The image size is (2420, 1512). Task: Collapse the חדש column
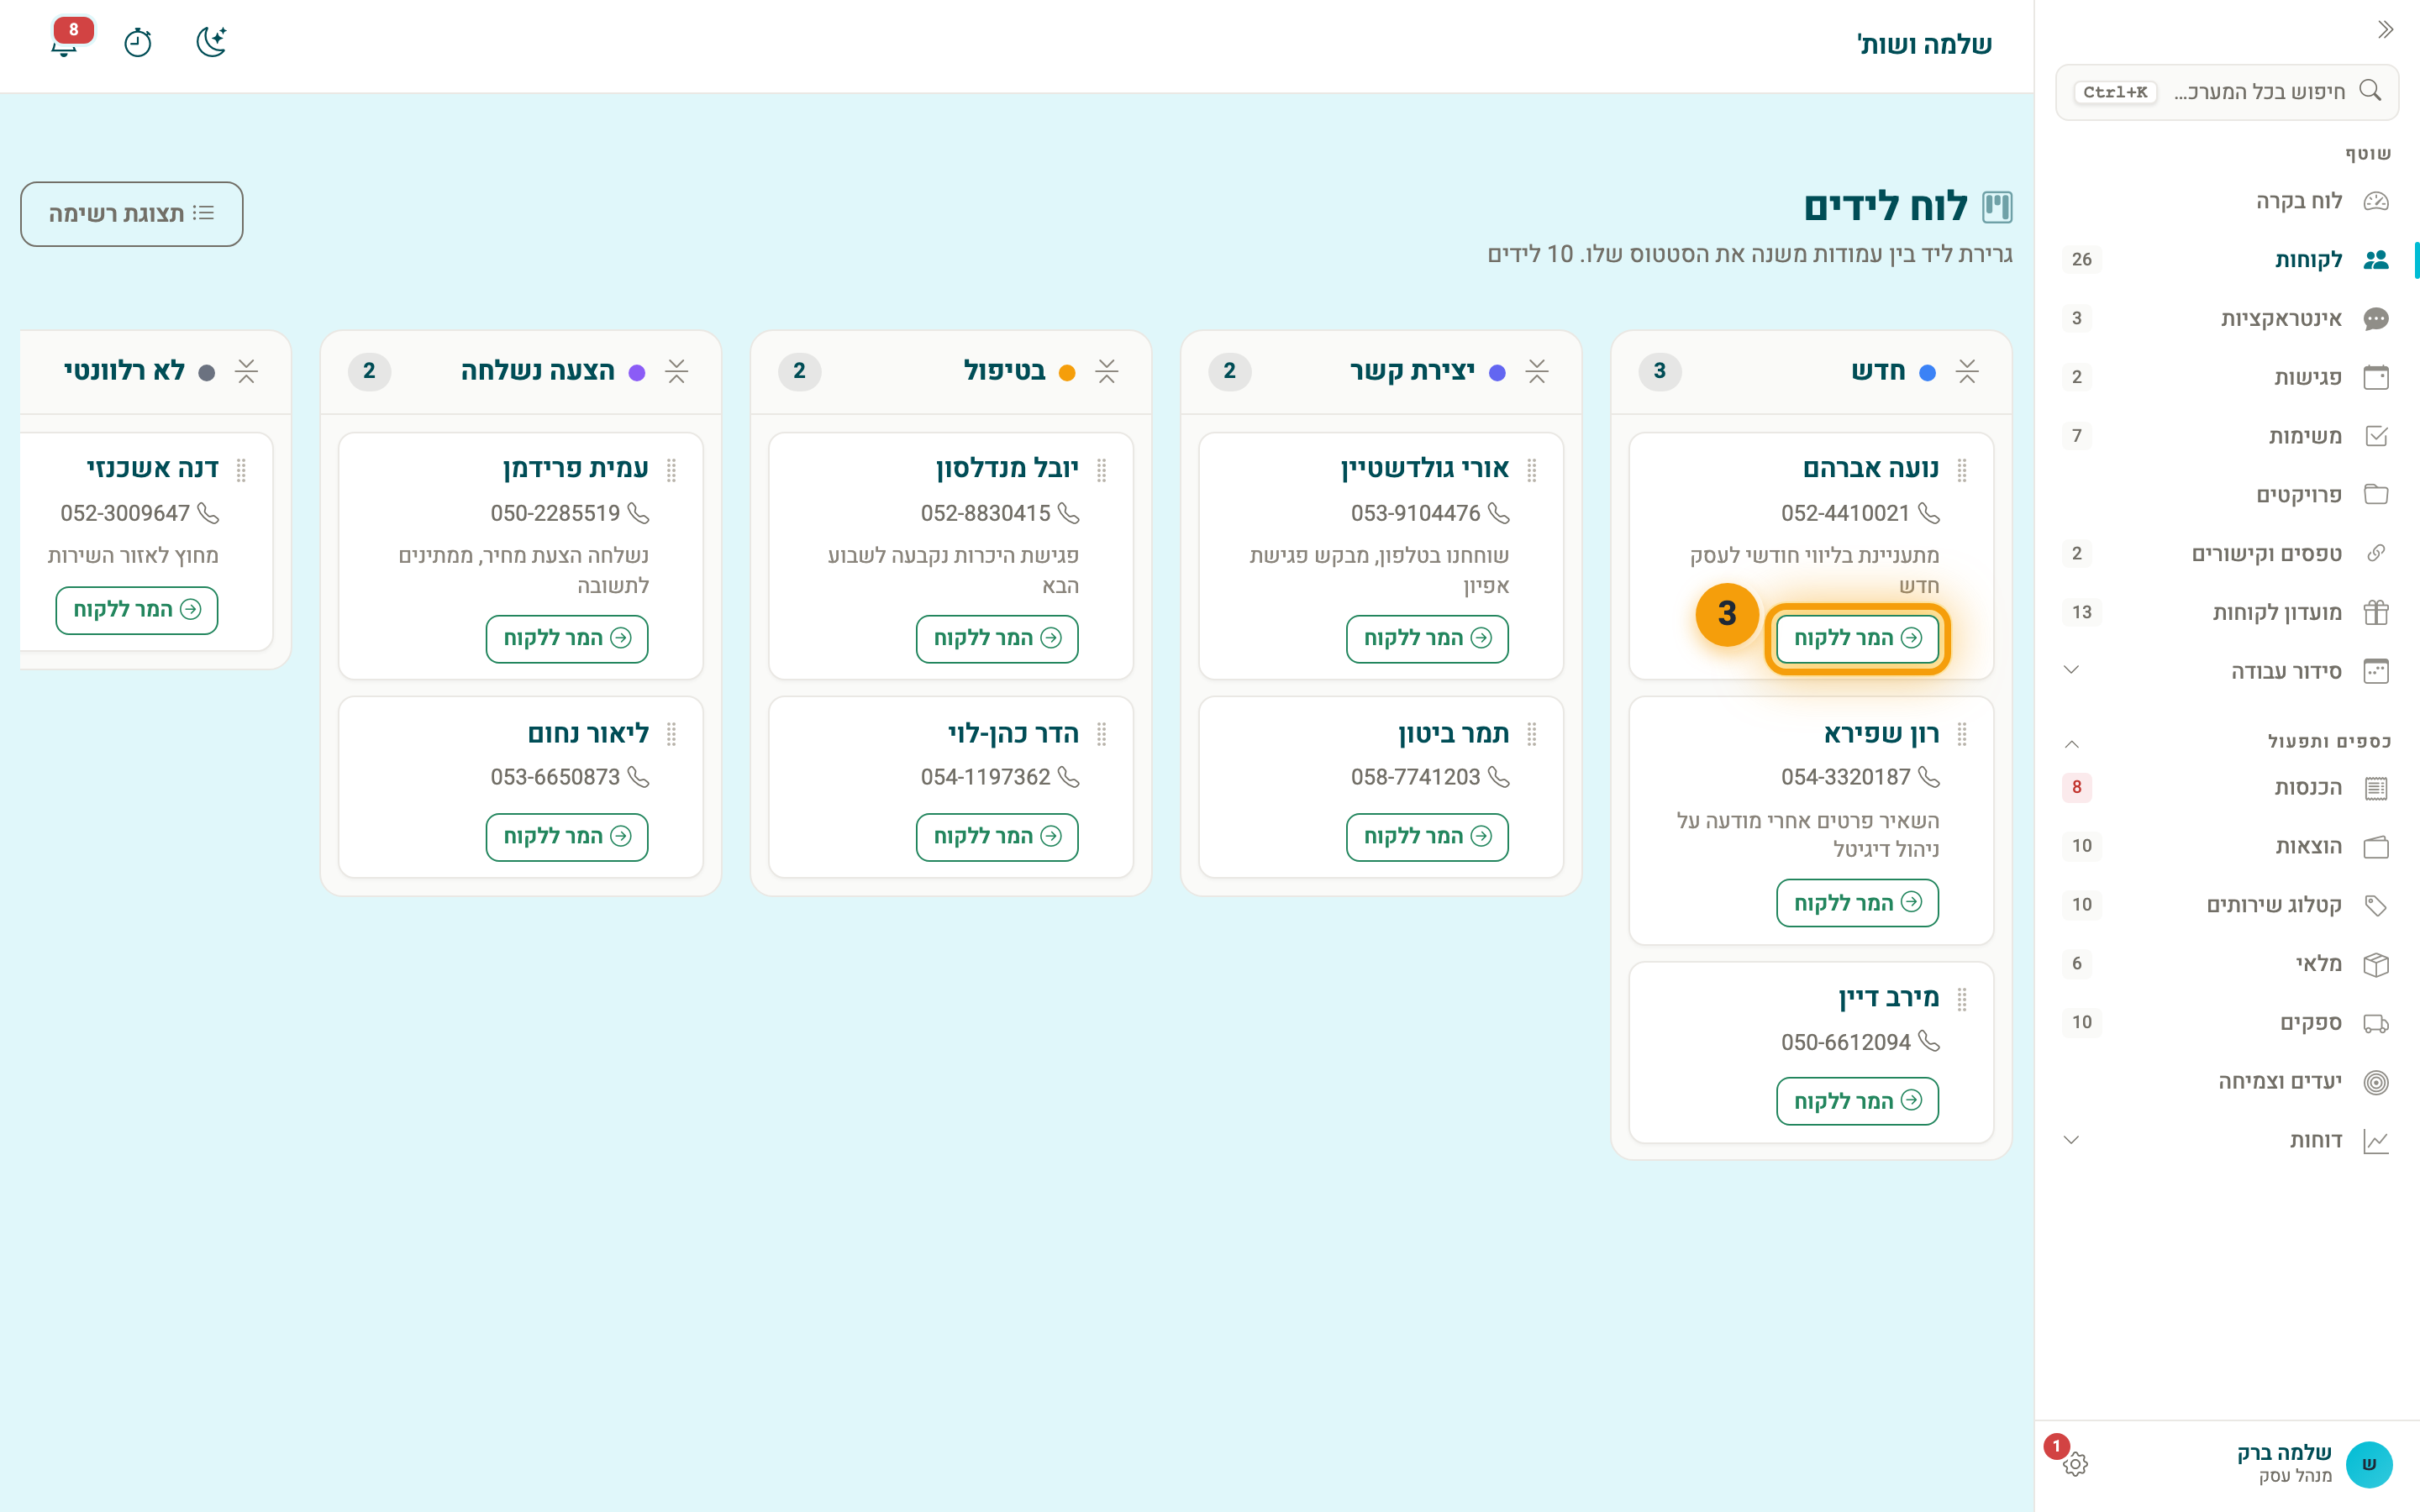1967,371
